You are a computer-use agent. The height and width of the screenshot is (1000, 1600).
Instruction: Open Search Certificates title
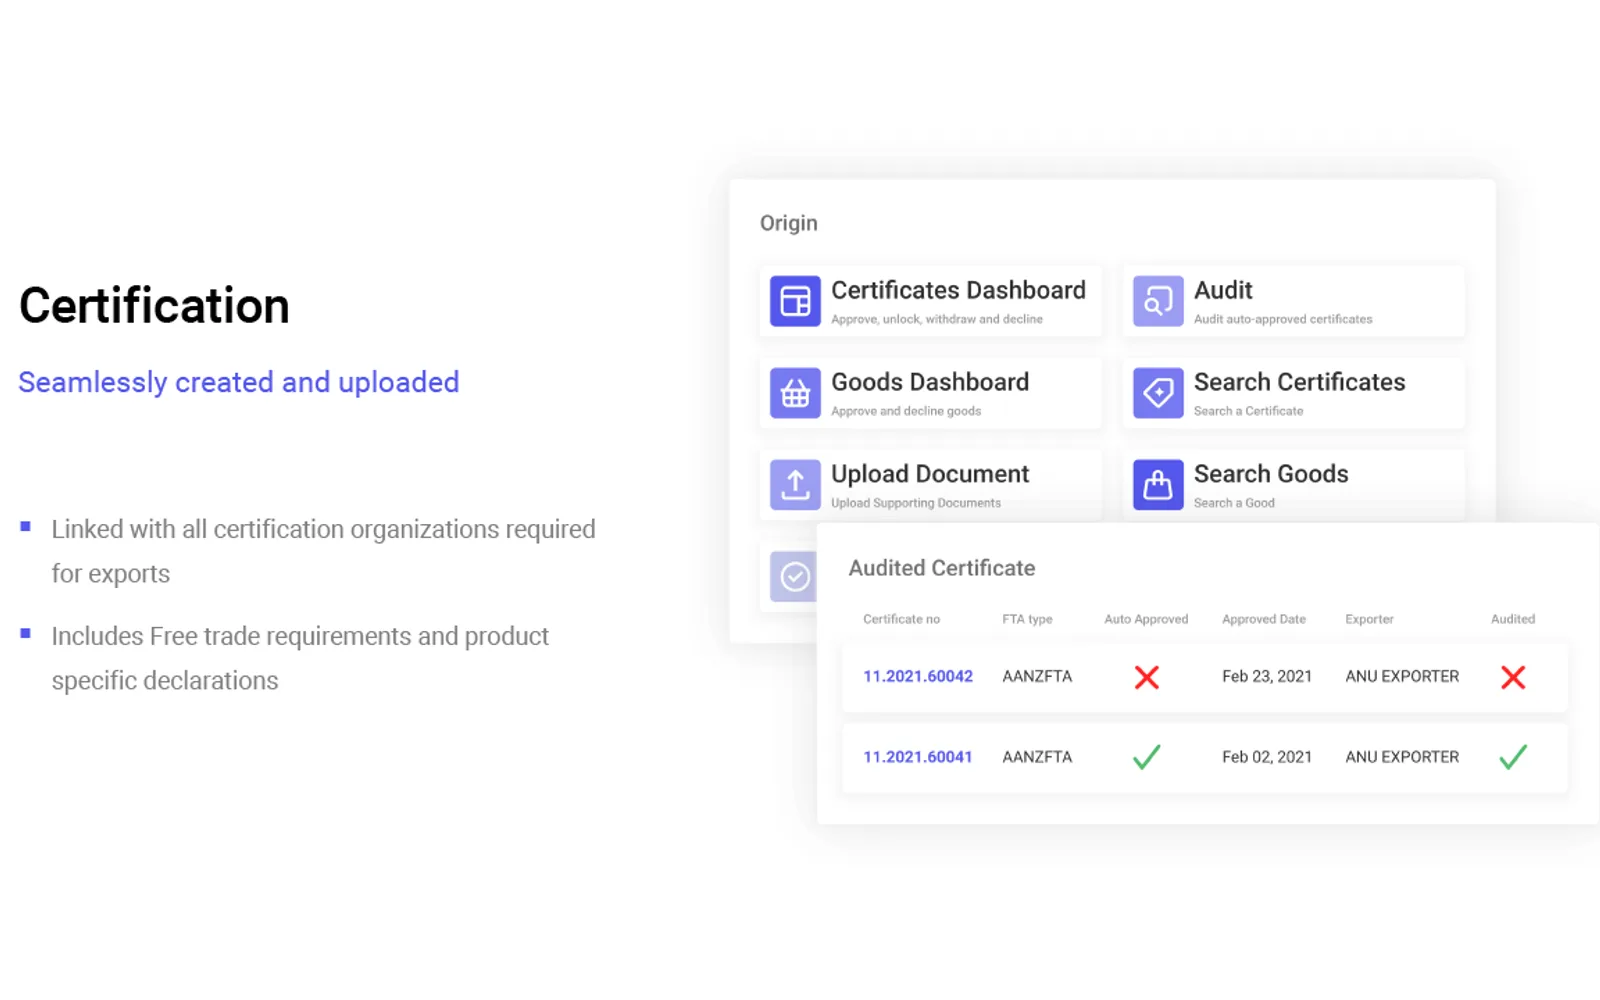(x=1299, y=382)
